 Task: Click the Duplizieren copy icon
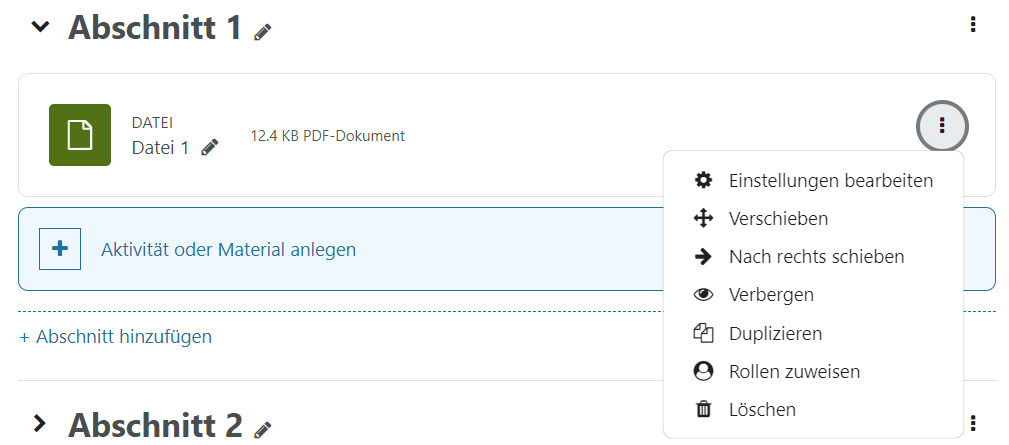click(704, 333)
